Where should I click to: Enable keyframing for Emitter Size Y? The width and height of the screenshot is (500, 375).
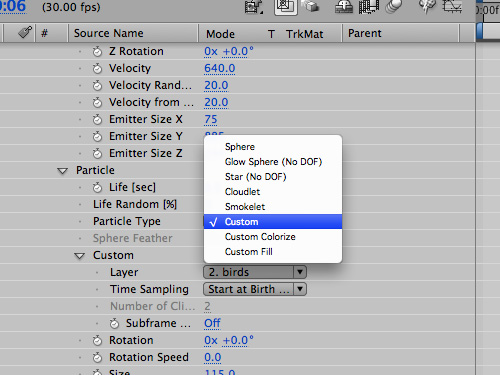[97, 136]
